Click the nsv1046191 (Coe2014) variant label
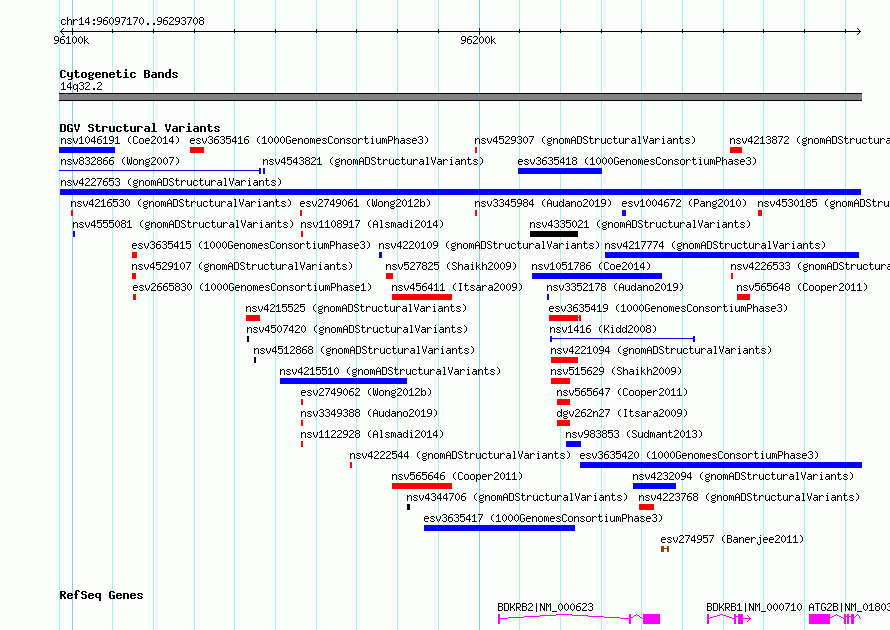This screenshot has width=890, height=630. pos(120,140)
